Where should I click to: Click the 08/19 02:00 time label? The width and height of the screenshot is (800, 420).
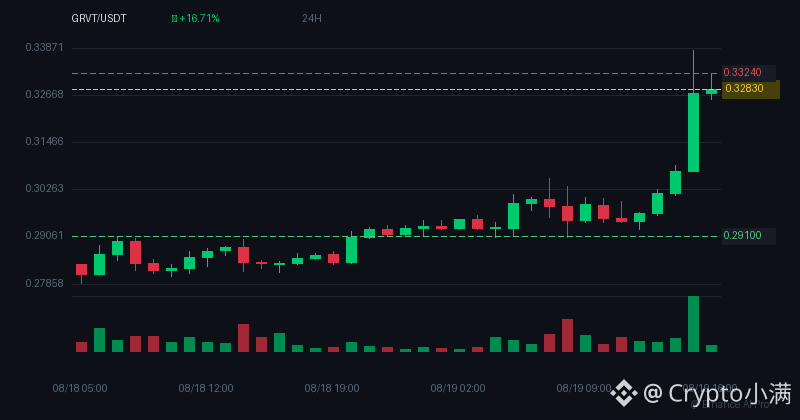click(x=458, y=388)
